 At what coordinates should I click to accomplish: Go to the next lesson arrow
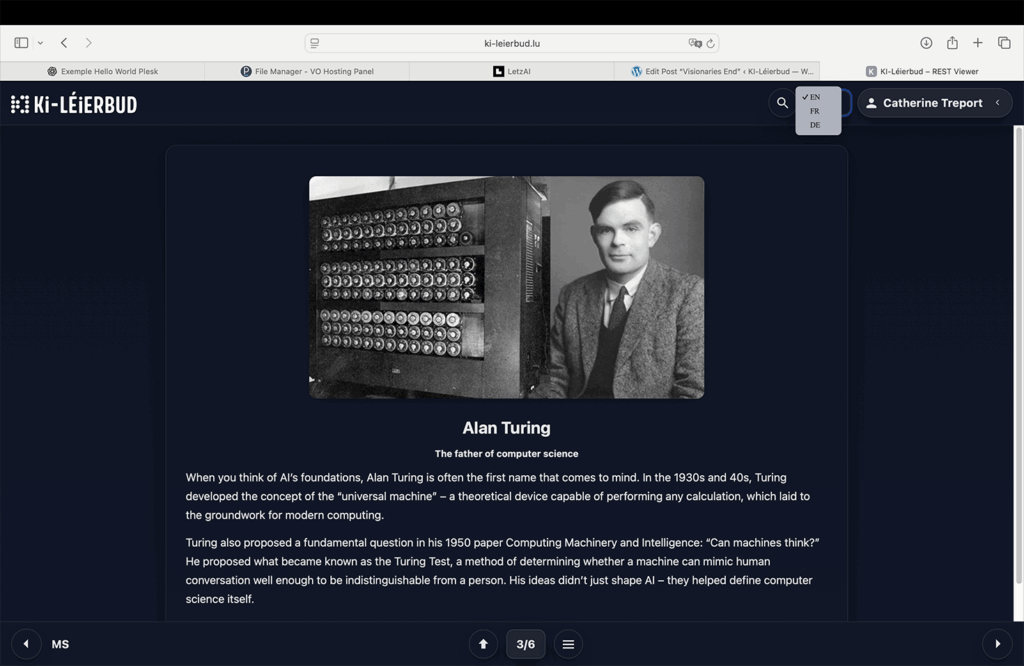[997, 644]
